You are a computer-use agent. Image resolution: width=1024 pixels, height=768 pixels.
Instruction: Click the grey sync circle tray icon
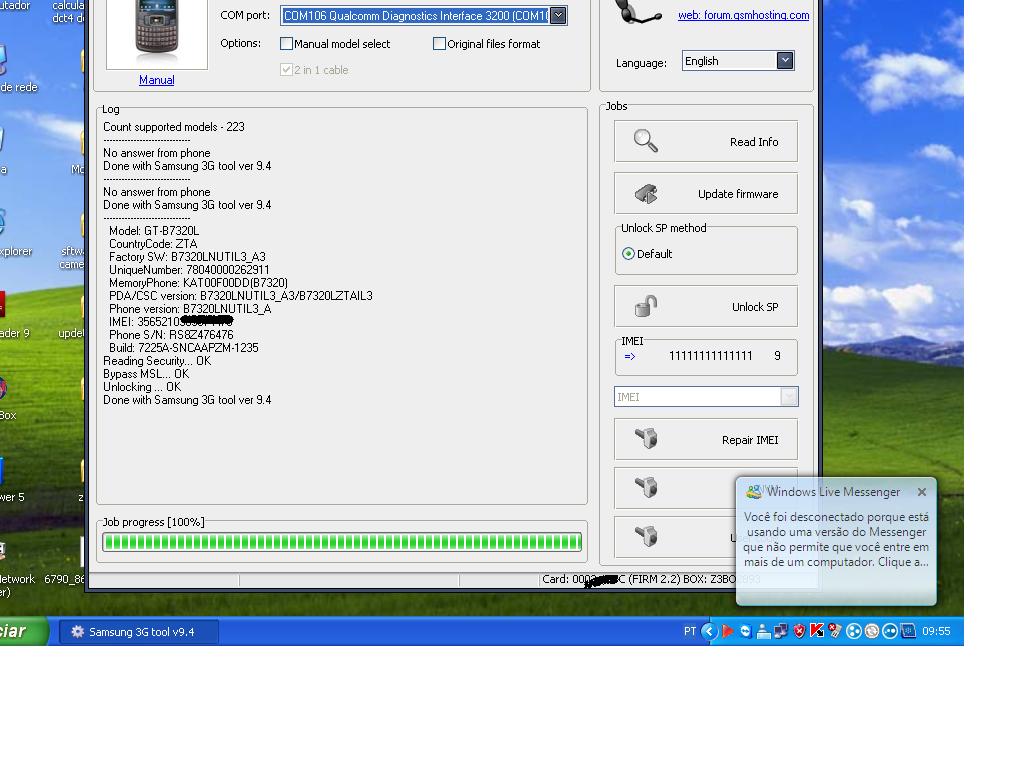871,631
